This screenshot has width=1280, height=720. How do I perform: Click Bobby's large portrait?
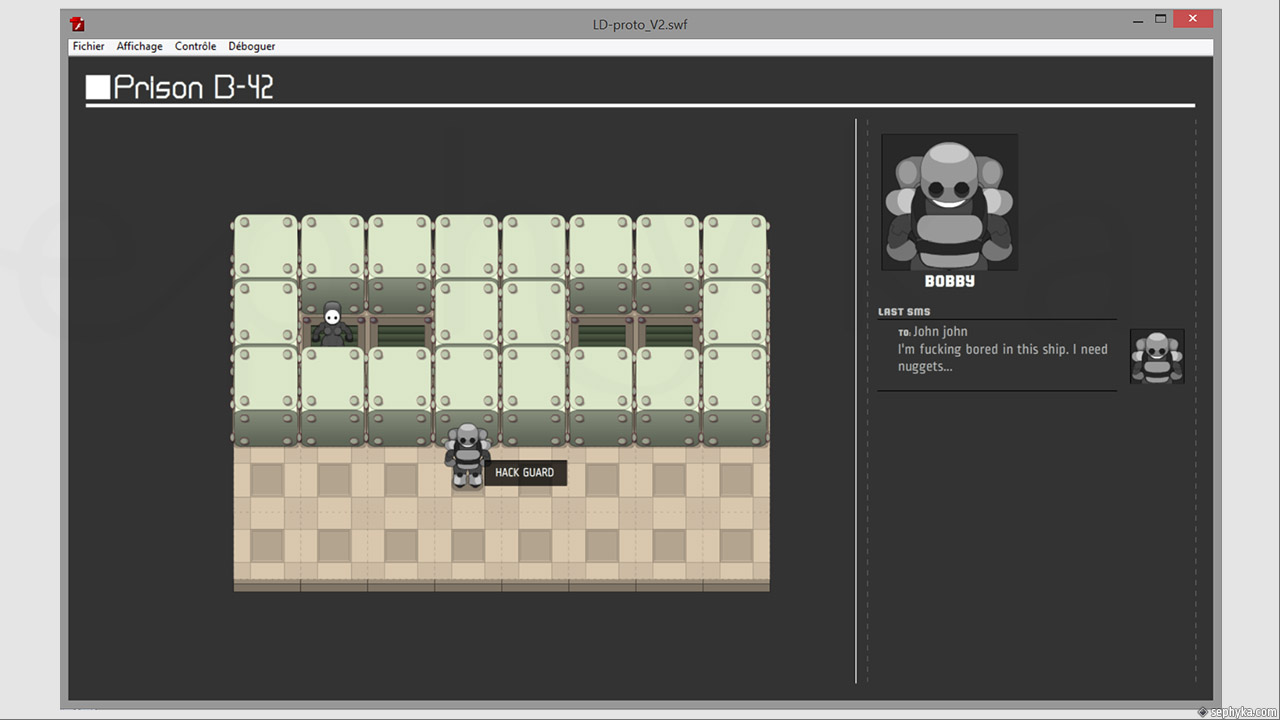tap(949, 203)
